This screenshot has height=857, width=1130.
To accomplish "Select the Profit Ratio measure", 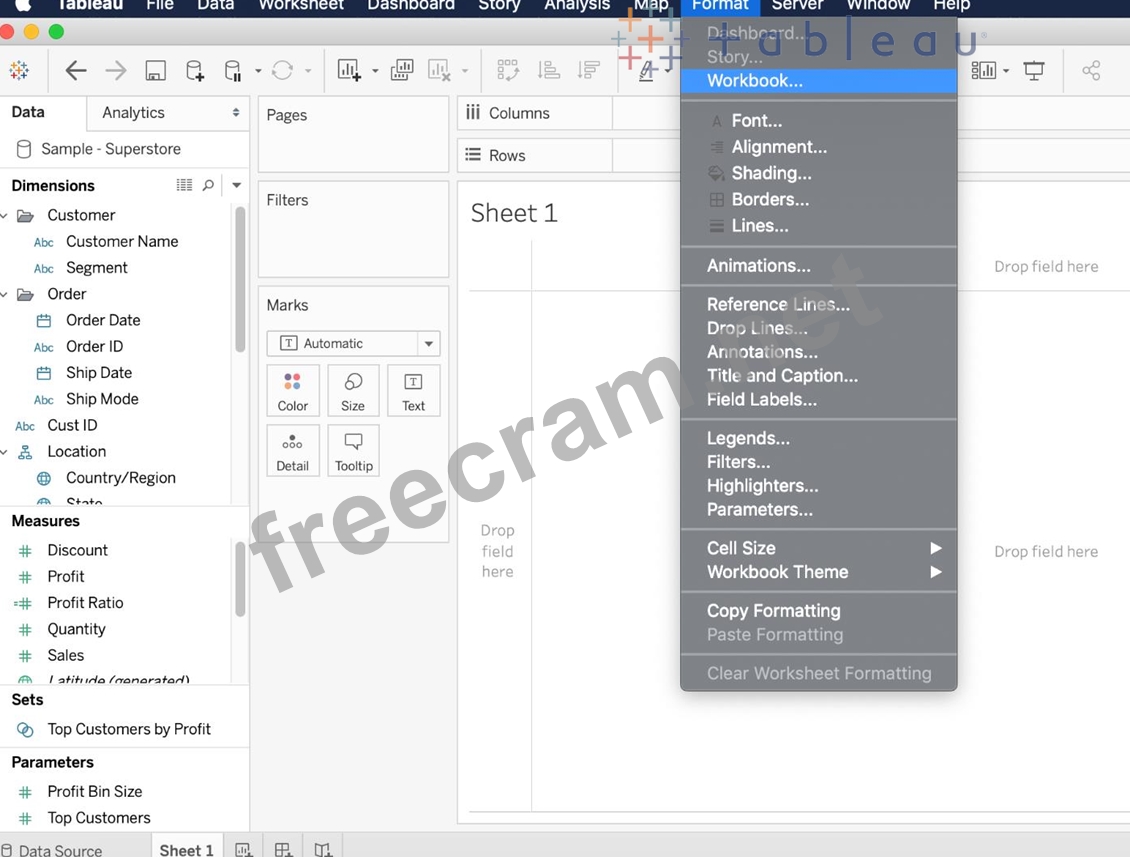I will coord(85,603).
